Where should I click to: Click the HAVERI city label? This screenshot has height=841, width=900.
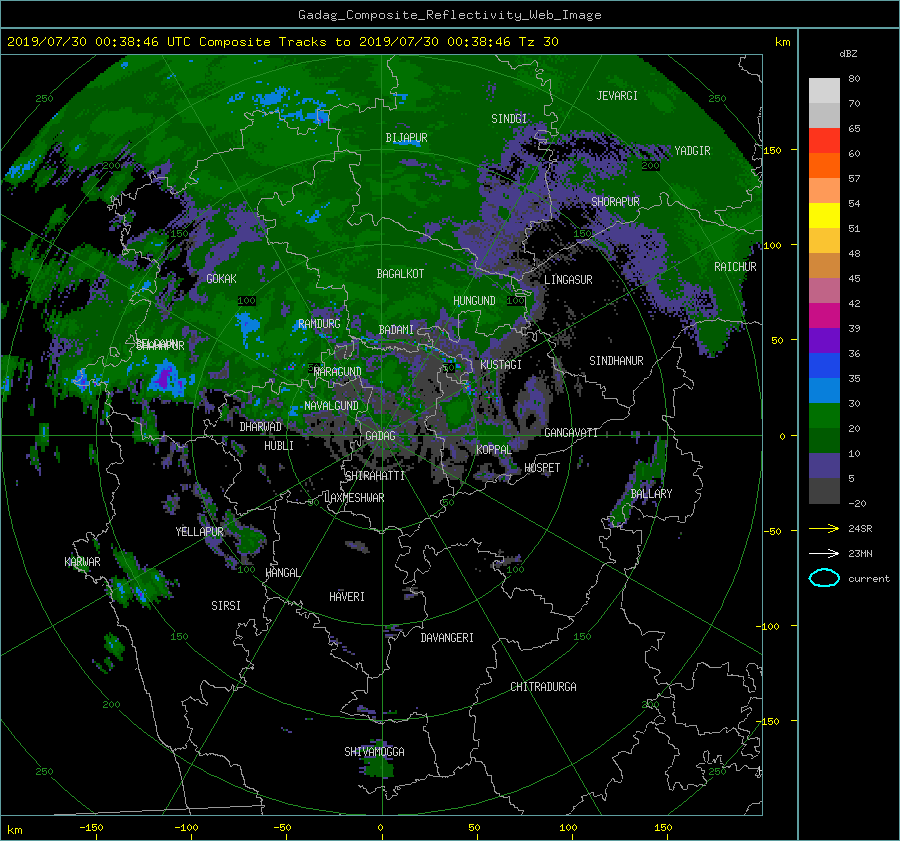point(347,597)
